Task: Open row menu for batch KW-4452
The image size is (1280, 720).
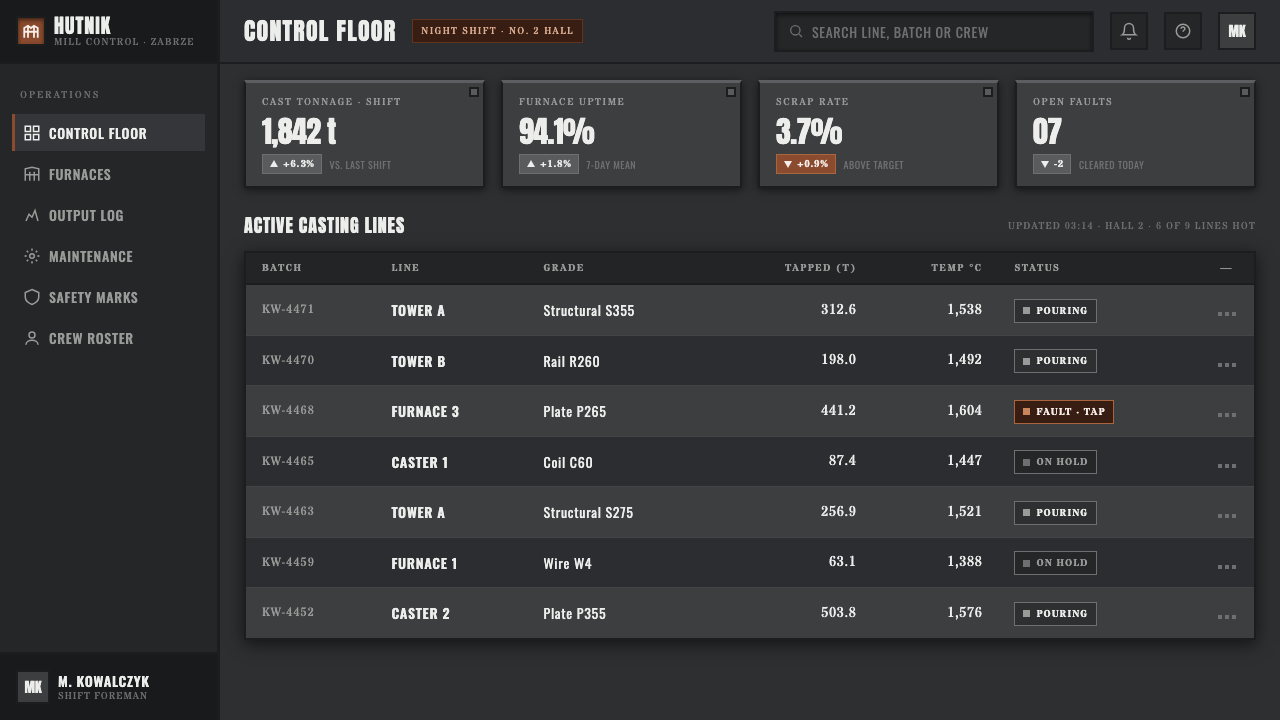Action: pyautogui.click(x=1227, y=616)
